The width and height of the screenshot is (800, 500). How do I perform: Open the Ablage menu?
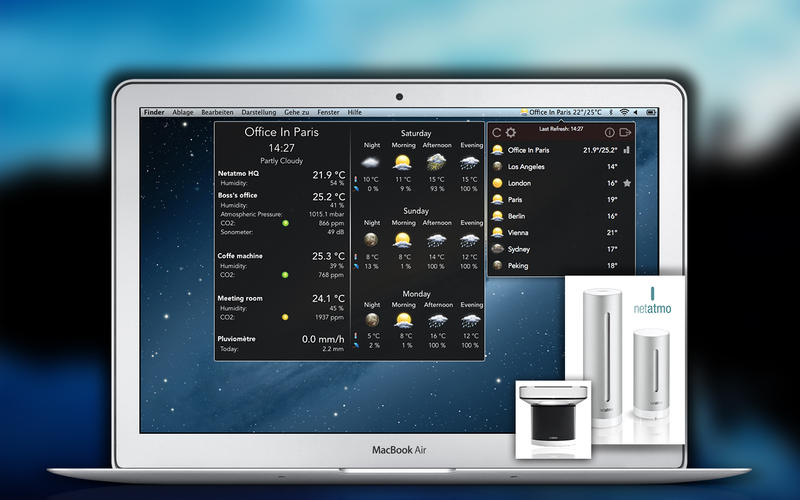tap(183, 112)
